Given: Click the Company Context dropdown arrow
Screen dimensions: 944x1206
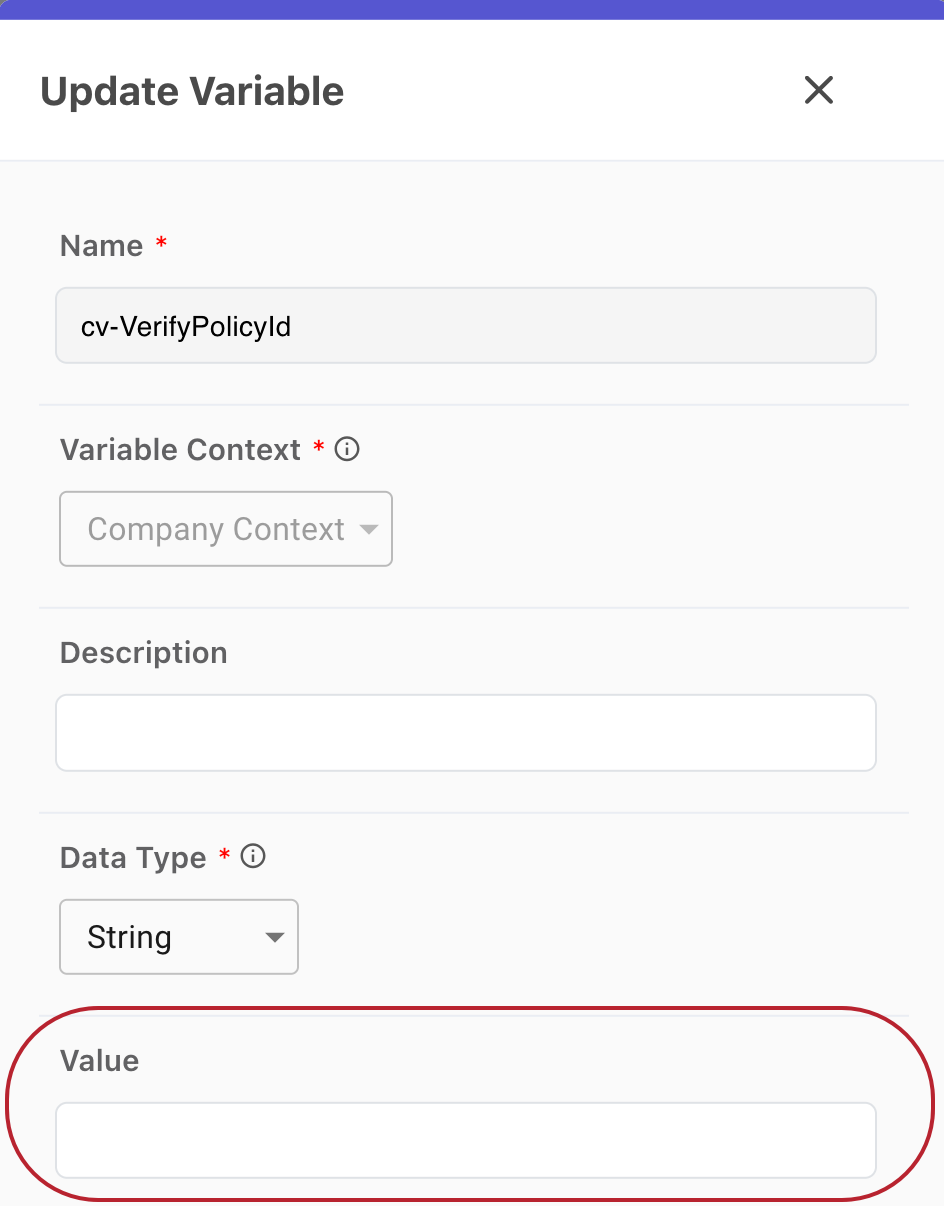Looking at the screenshot, I should click(x=369, y=529).
